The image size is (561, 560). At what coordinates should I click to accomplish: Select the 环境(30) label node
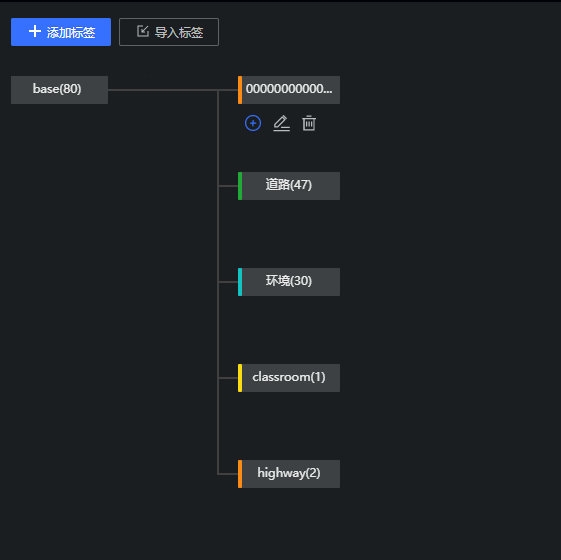(289, 282)
